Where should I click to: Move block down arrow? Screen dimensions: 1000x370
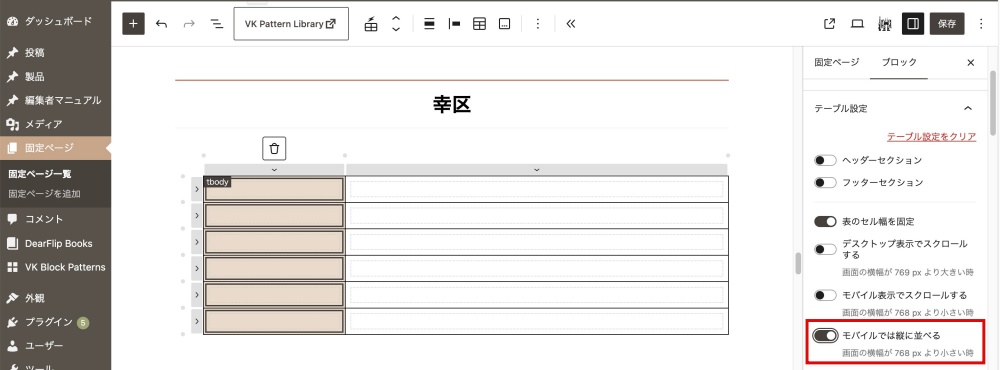click(x=396, y=29)
